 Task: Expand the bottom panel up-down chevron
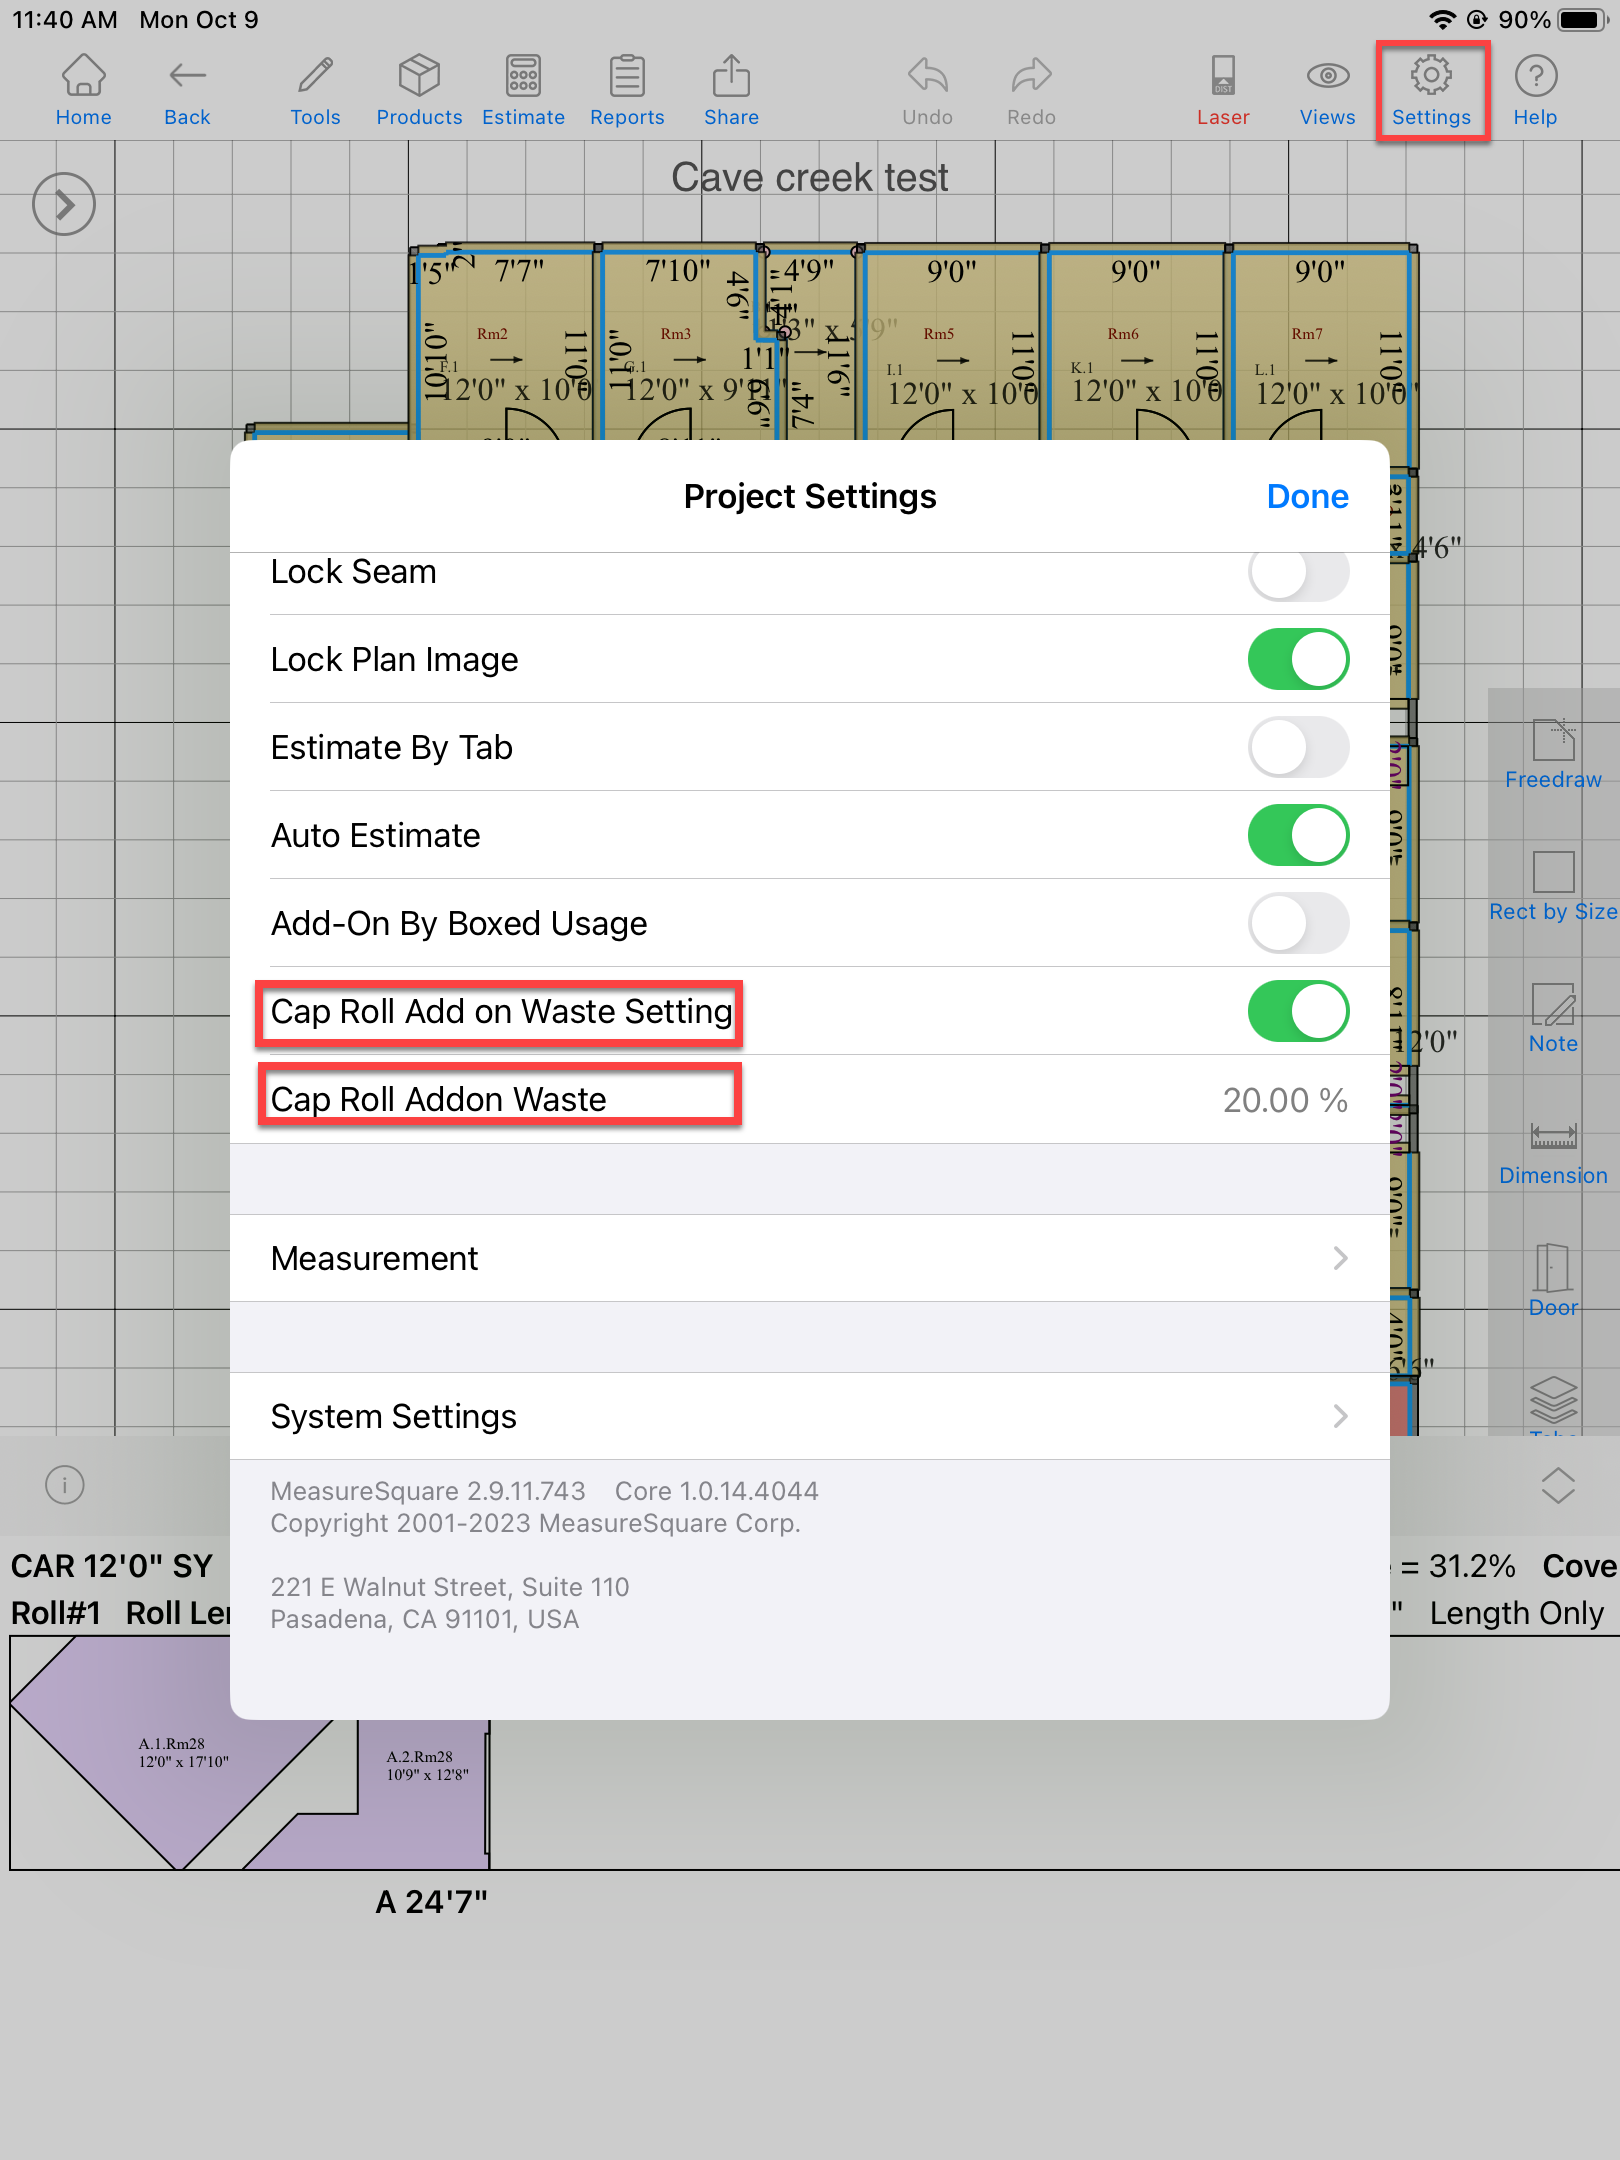(x=1558, y=1485)
